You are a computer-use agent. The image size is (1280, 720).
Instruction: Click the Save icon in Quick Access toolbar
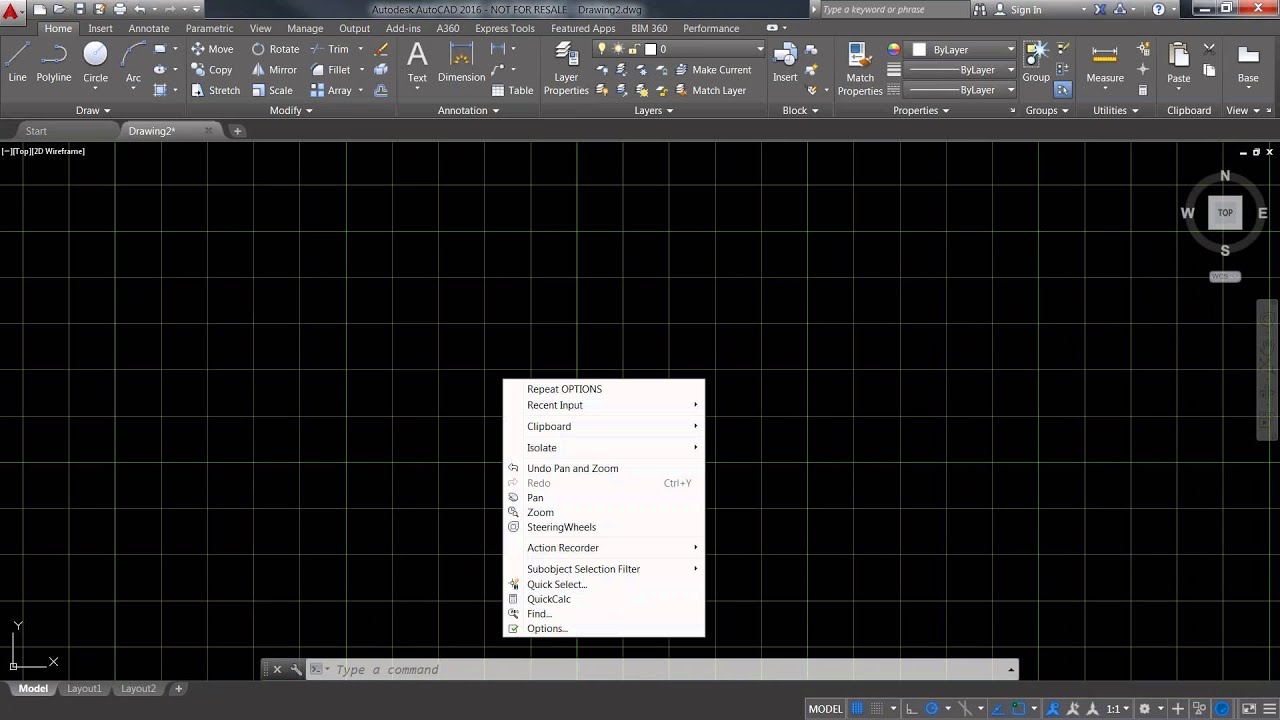[x=79, y=9]
